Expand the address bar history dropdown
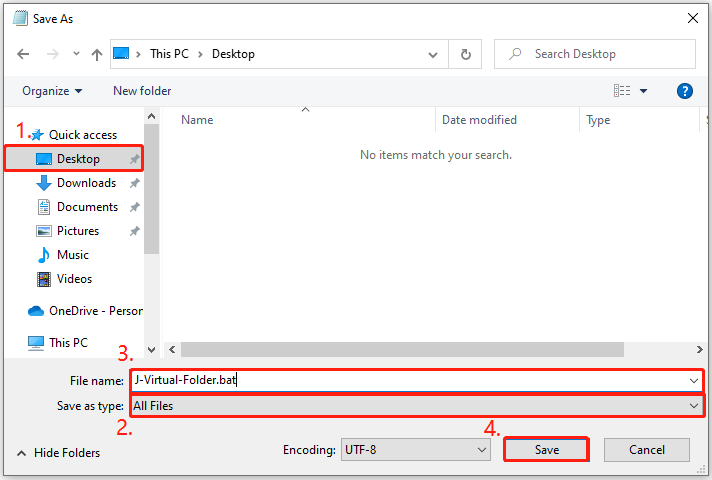 click(433, 54)
